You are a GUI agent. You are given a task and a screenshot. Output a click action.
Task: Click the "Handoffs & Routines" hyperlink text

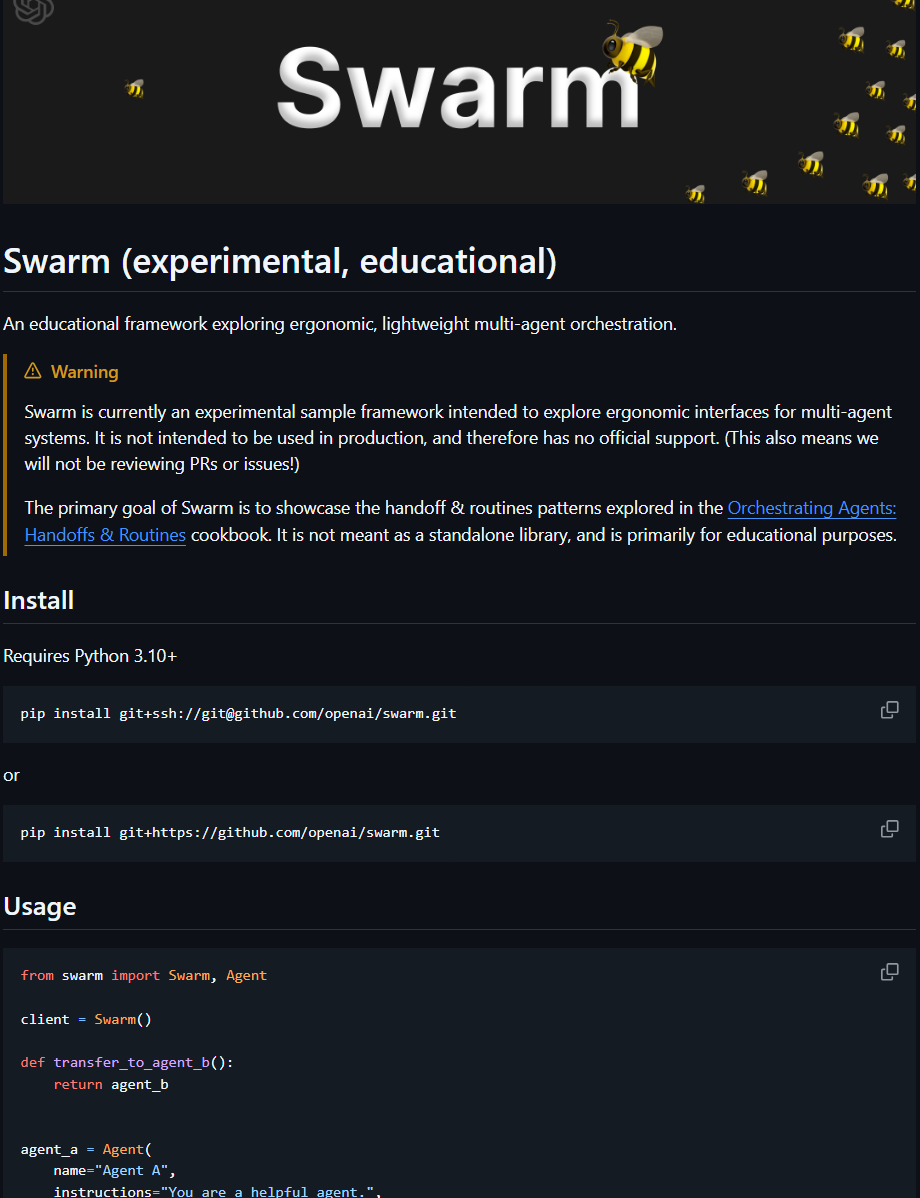104,535
